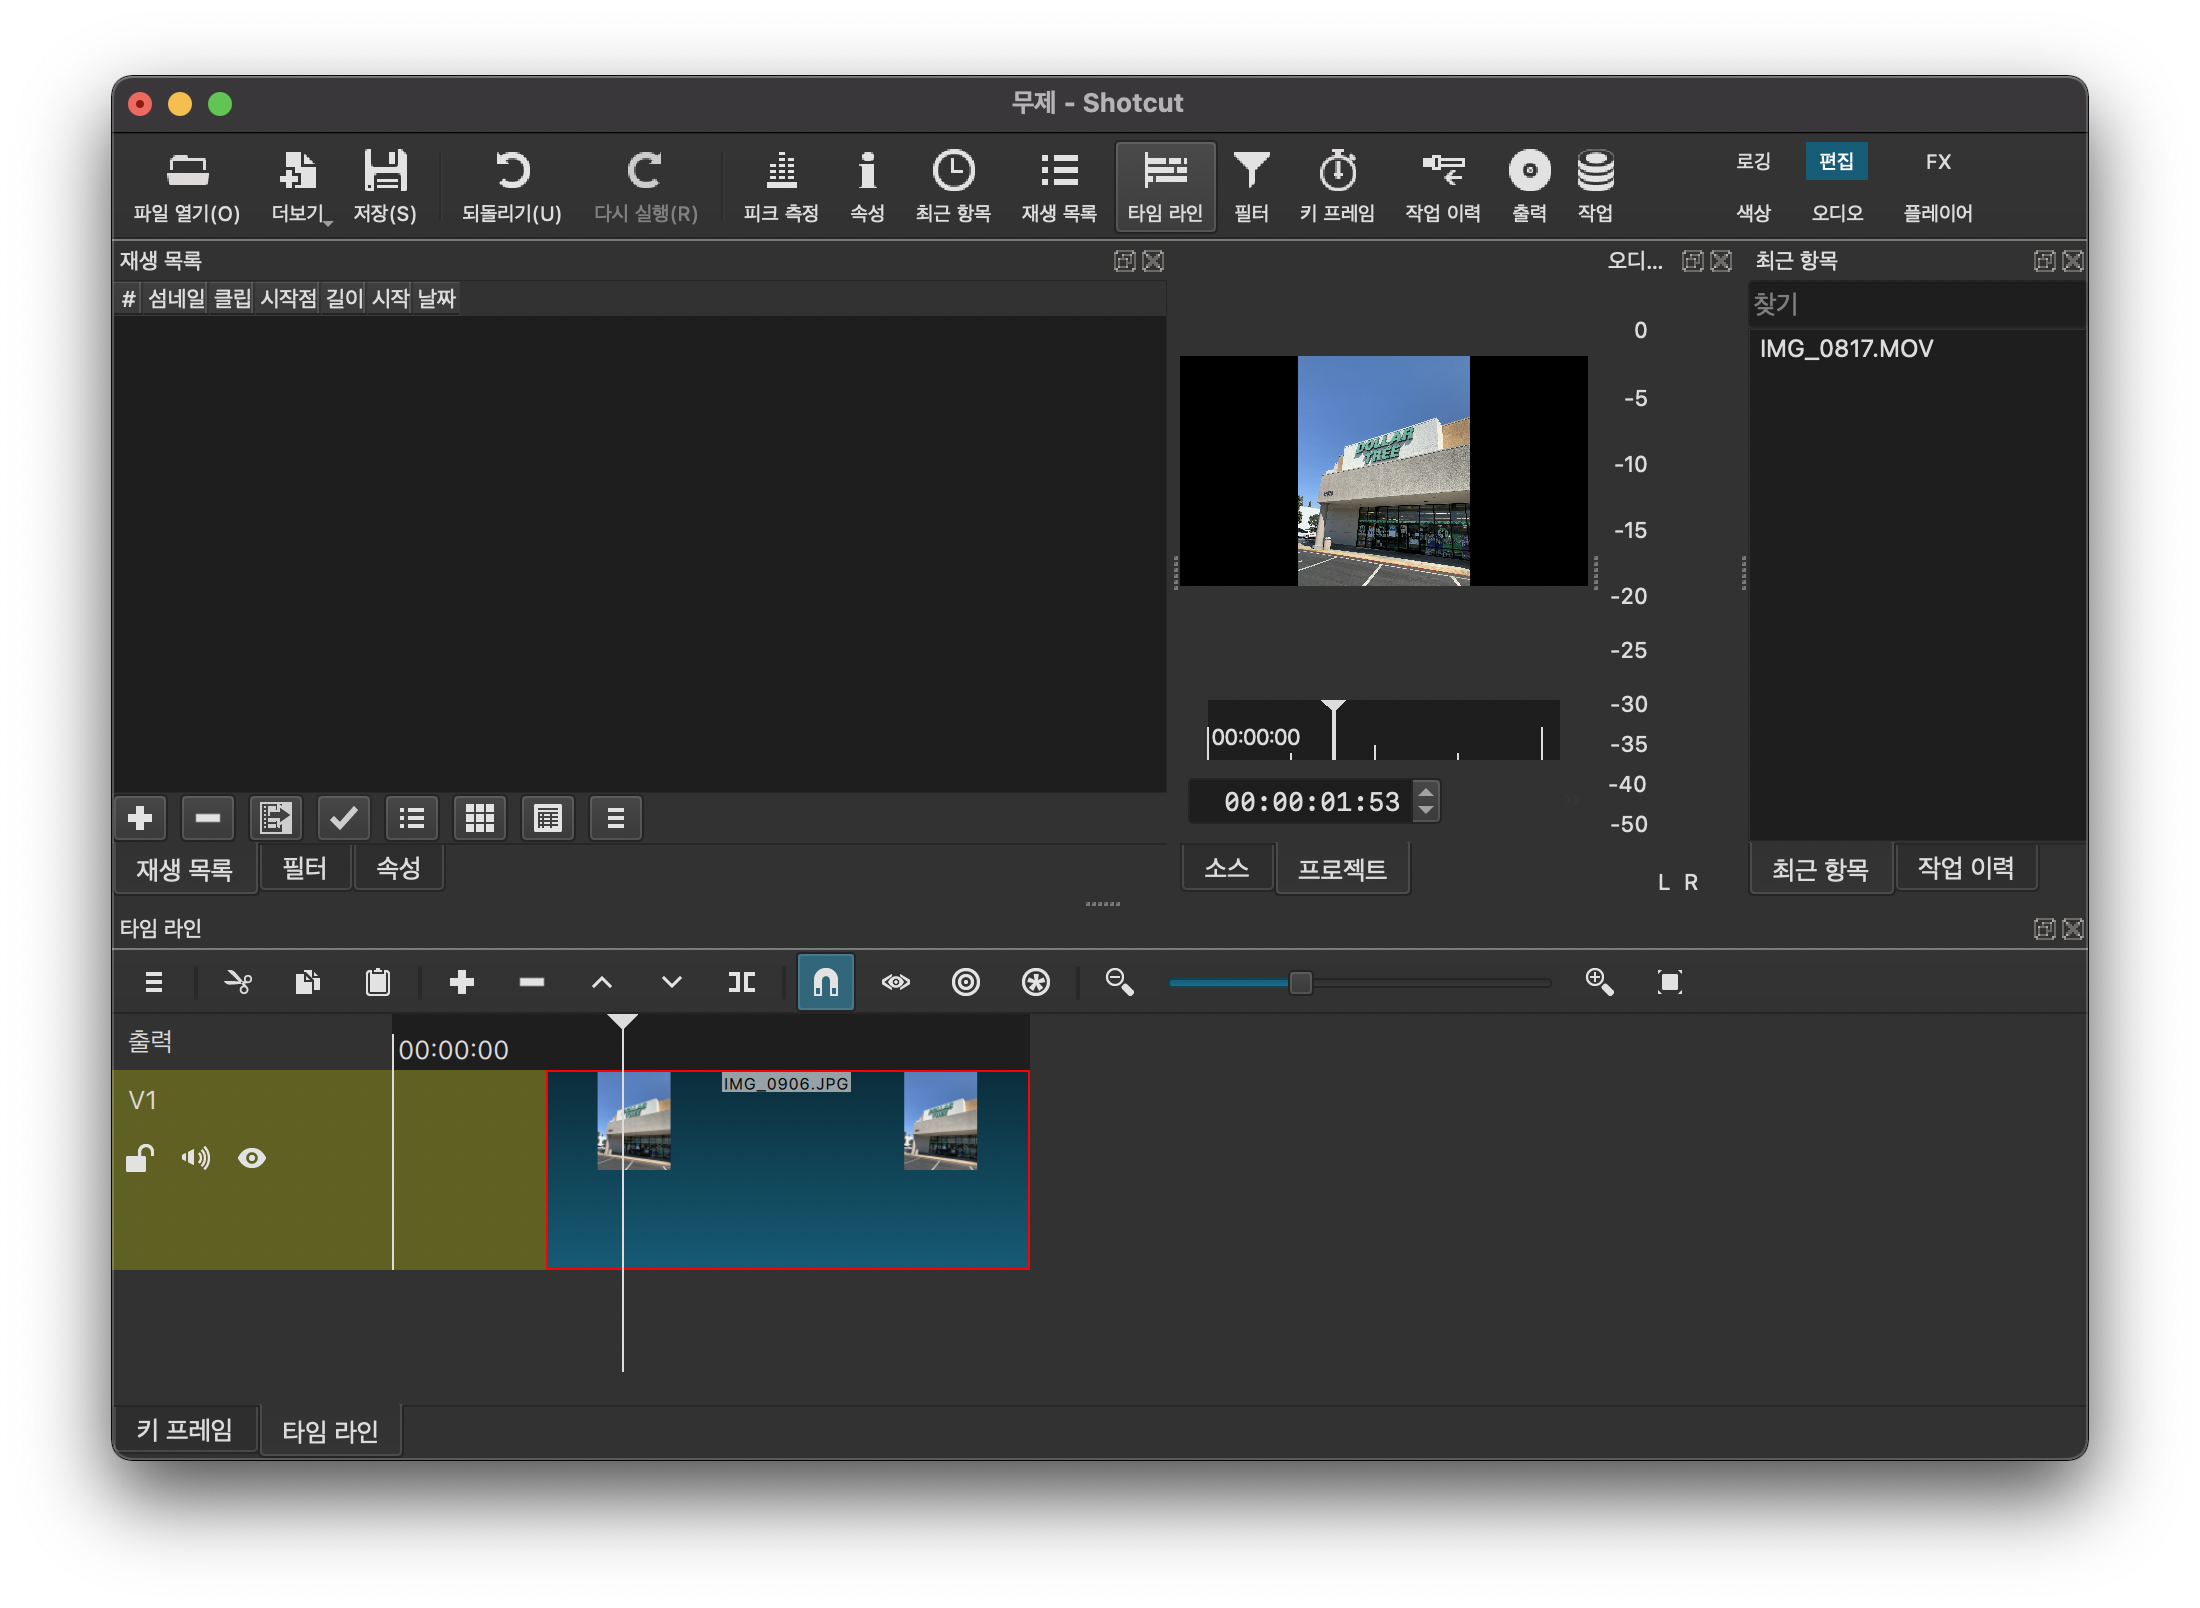The image size is (2200, 1608).
Task: Select the 편집 layout button
Action: tap(1836, 161)
